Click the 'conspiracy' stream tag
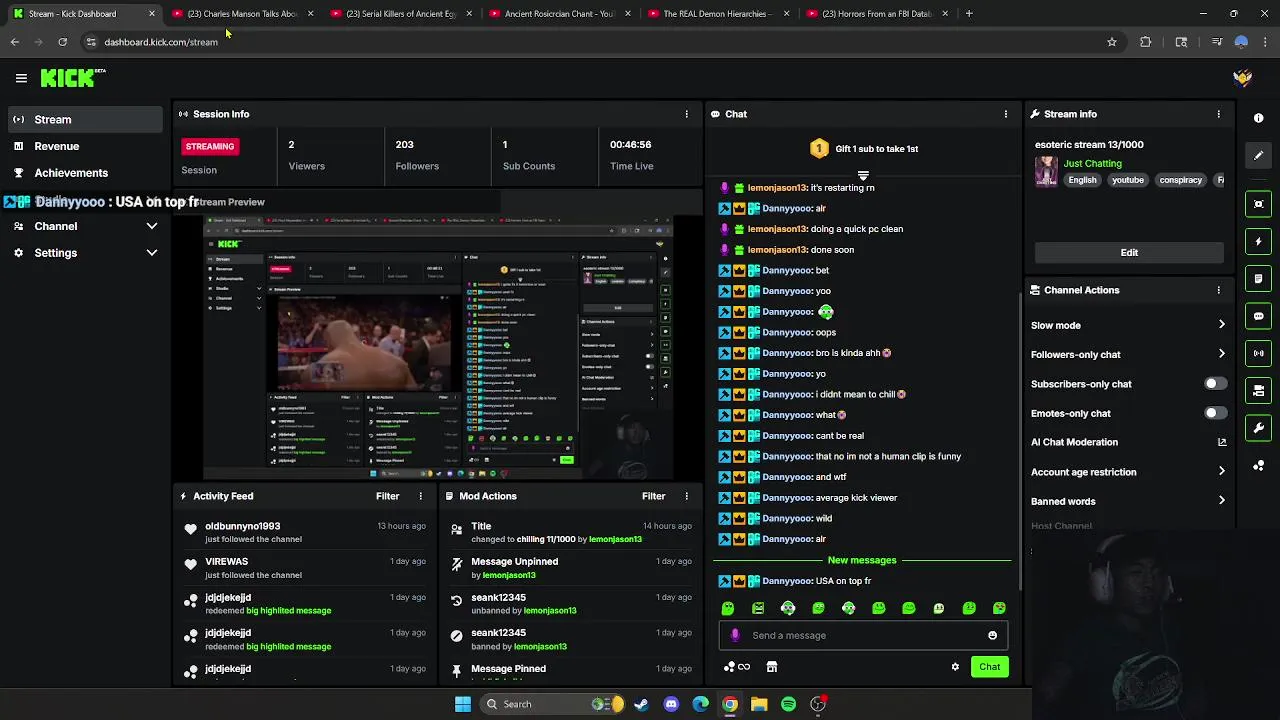 click(1180, 180)
